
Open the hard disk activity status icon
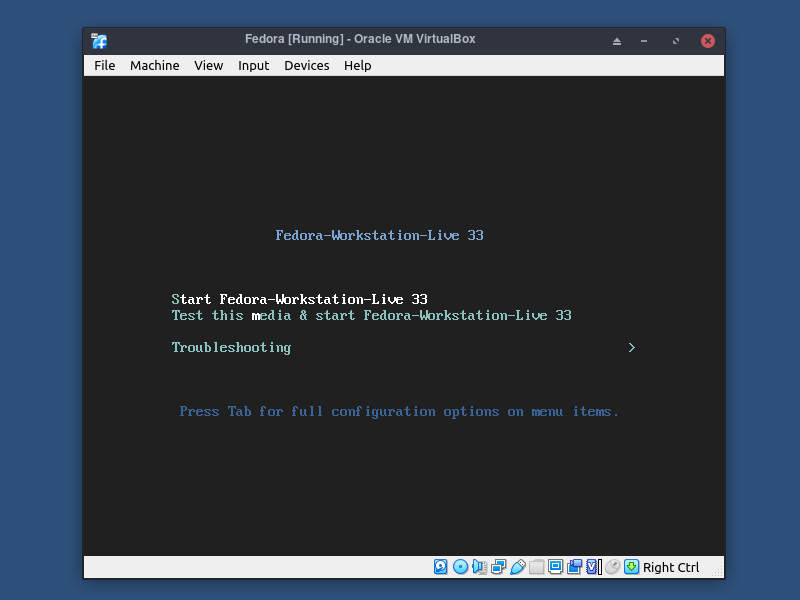[440, 567]
